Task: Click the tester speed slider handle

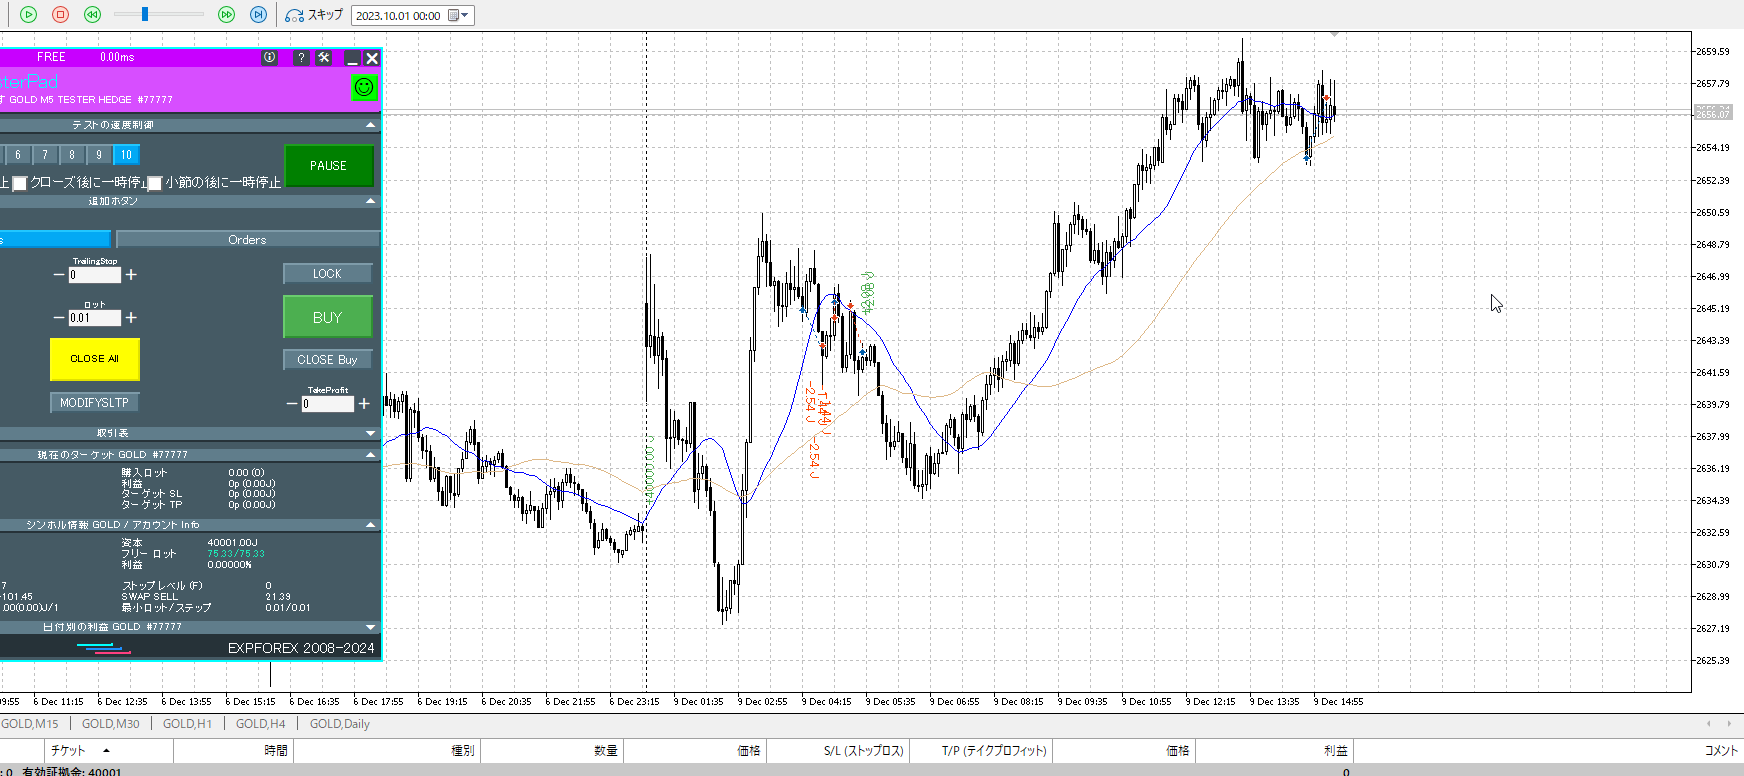Action: (x=145, y=14)
